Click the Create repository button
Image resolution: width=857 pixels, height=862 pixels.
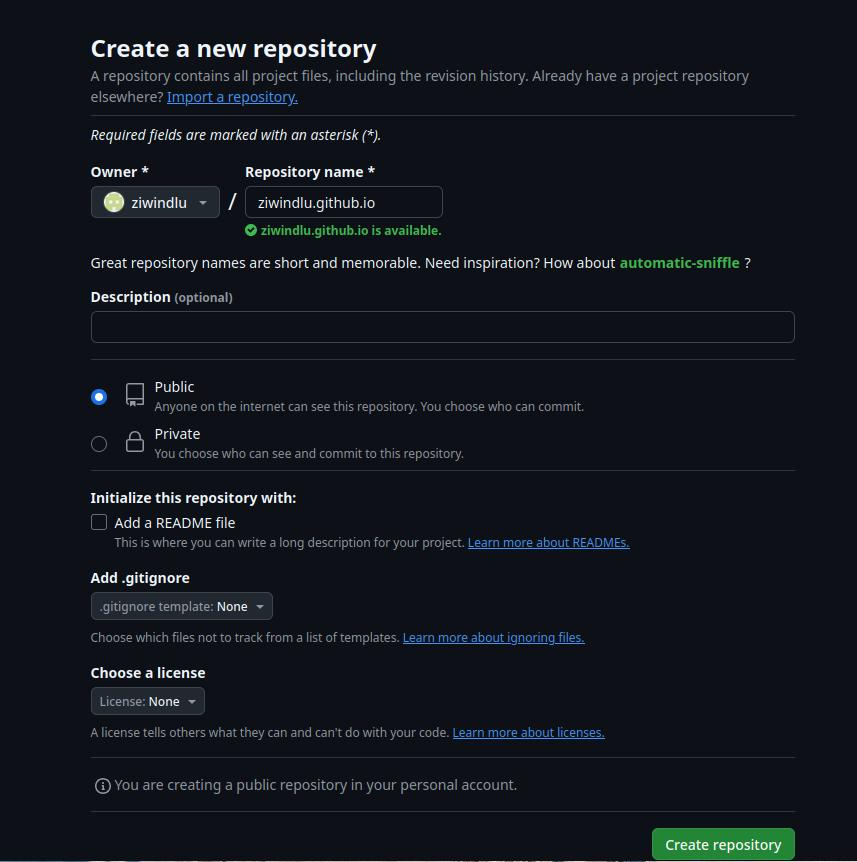click(723, 844)
